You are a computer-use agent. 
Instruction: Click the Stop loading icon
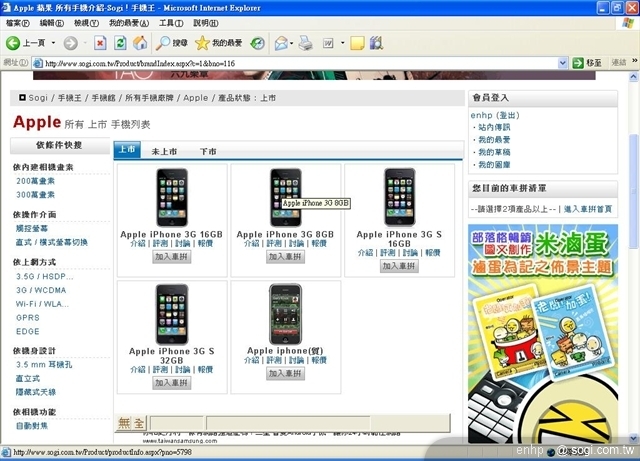pyautogui.click(x=100, y=43)
